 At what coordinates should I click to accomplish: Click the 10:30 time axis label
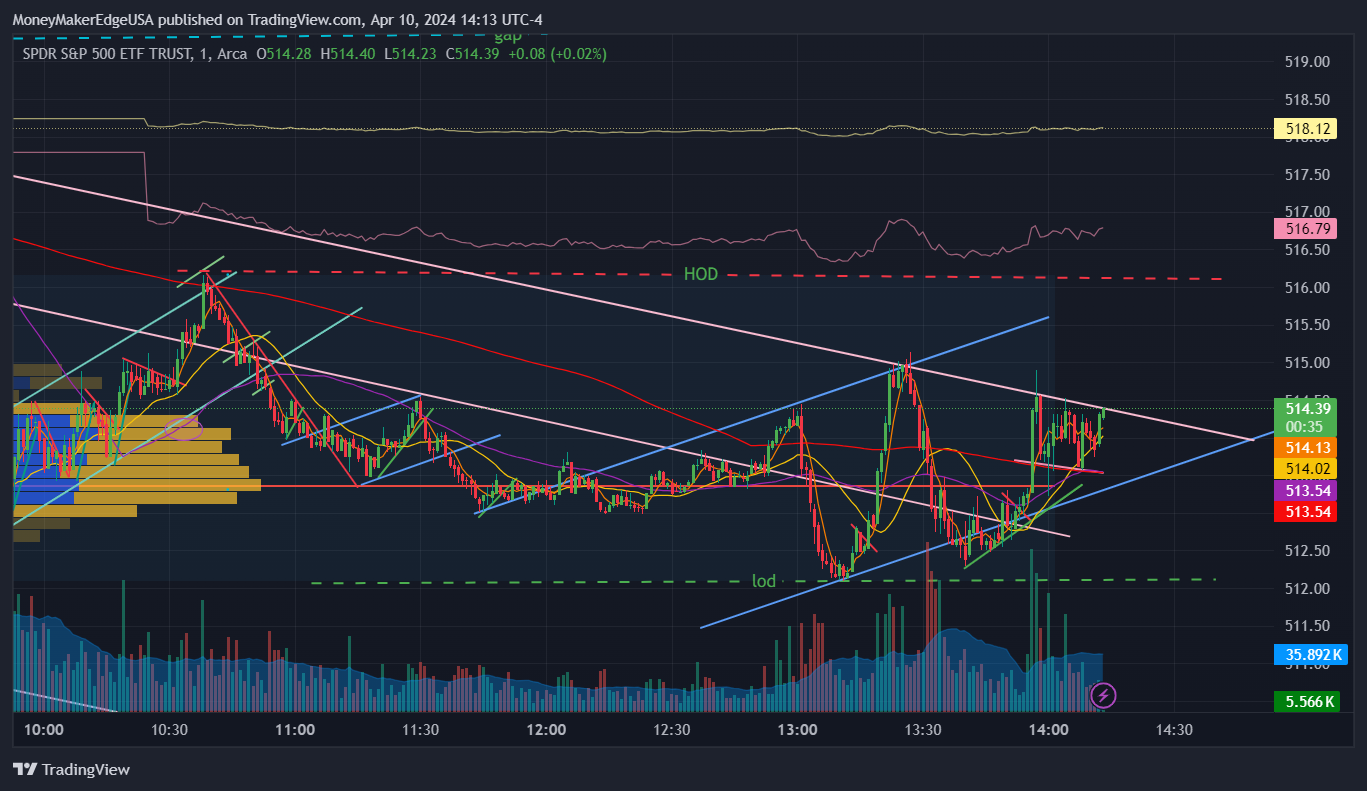170,730
